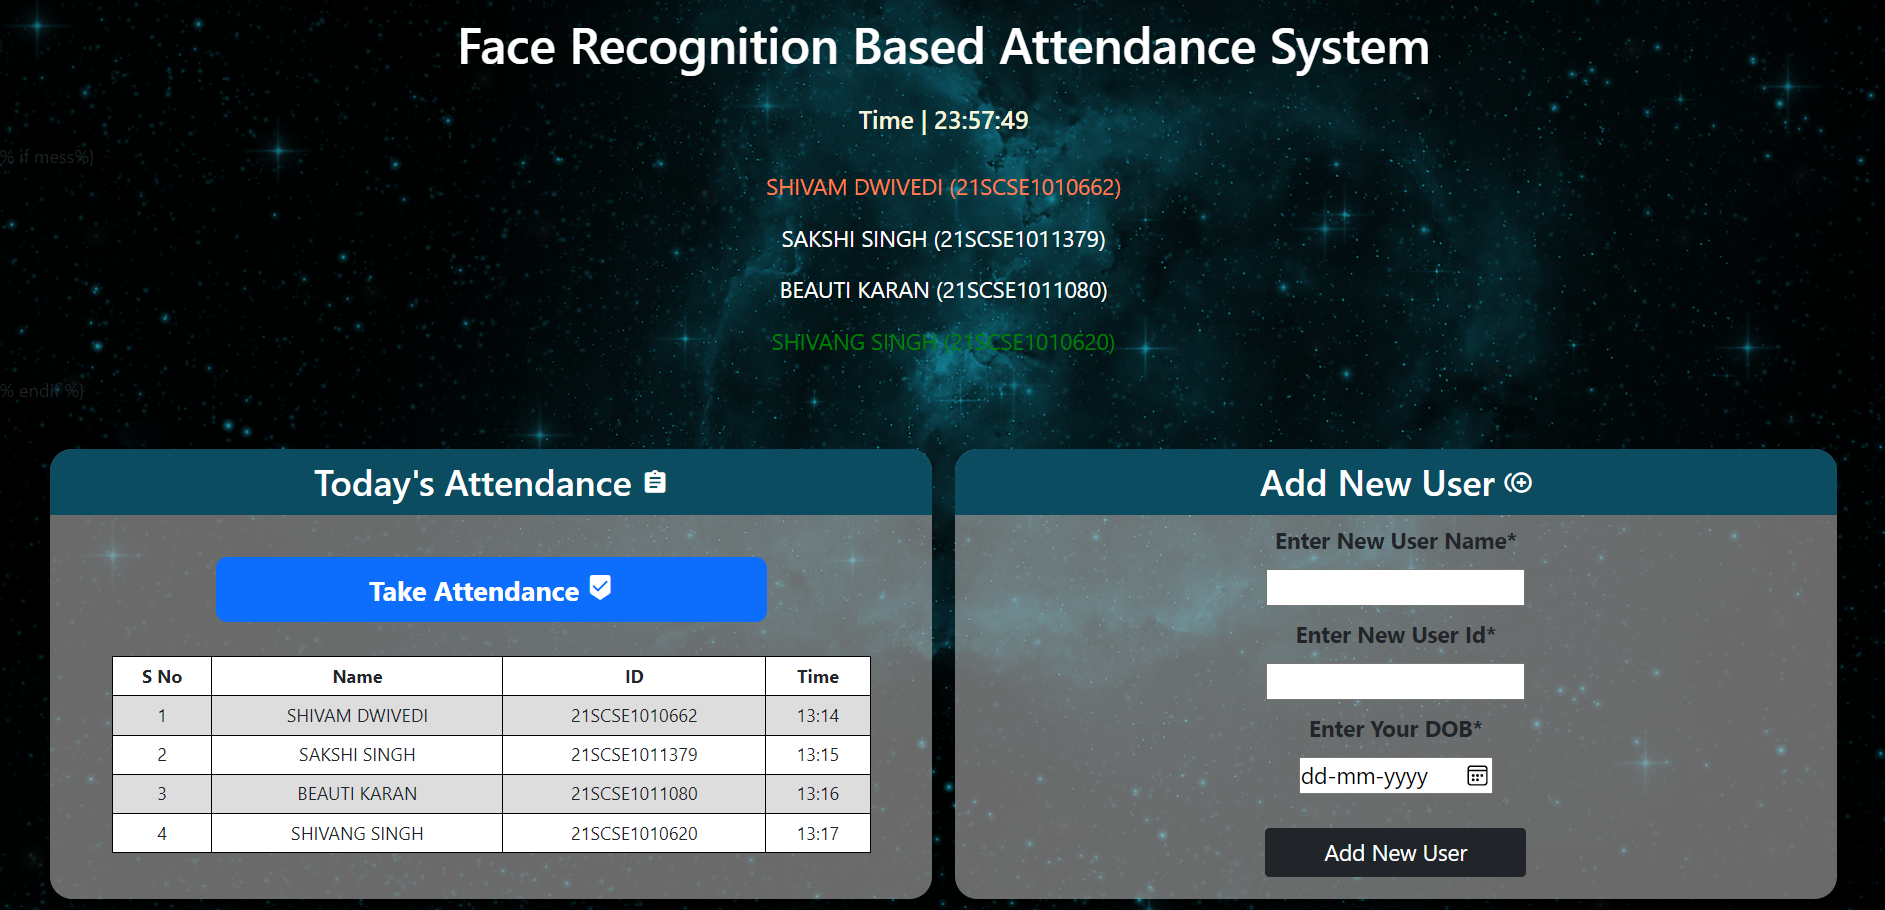Click the ID column header
1885x910 pixels.
point(634,677)
